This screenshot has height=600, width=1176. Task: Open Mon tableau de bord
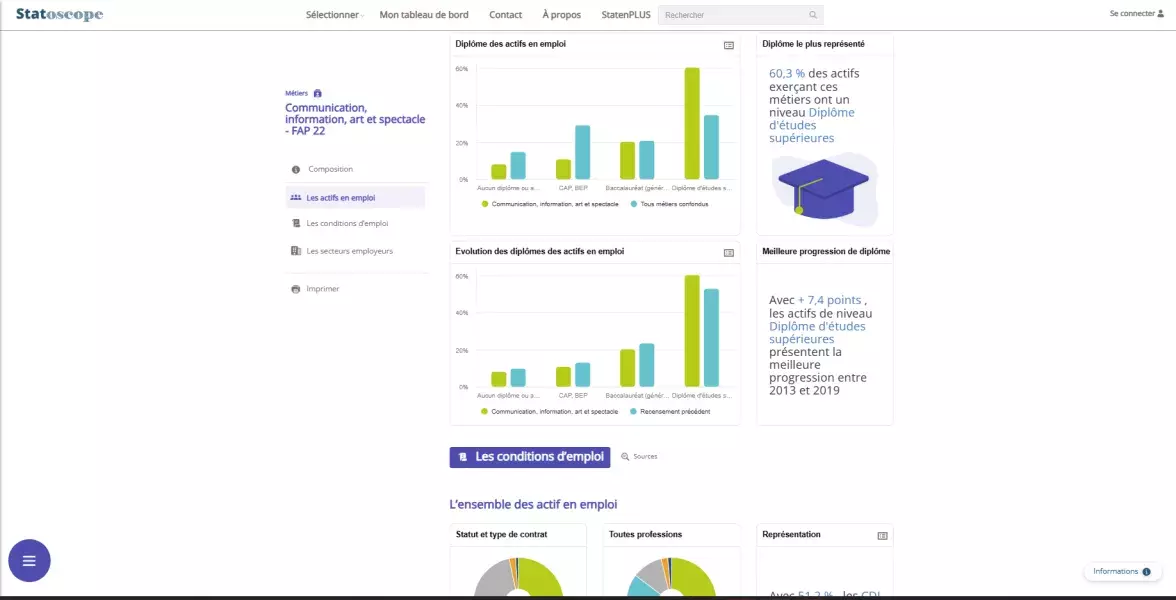[x=424, y=15]
